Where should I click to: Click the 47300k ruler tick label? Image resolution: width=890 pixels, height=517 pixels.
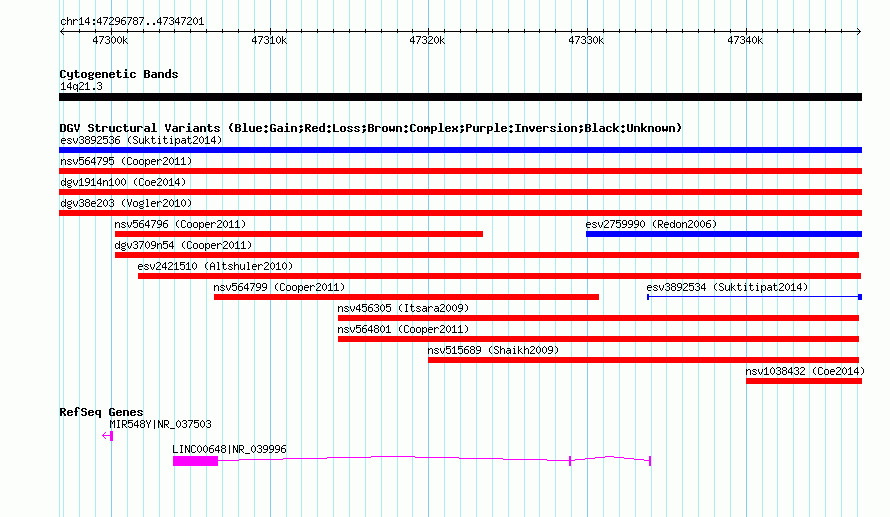pos(110,40)
